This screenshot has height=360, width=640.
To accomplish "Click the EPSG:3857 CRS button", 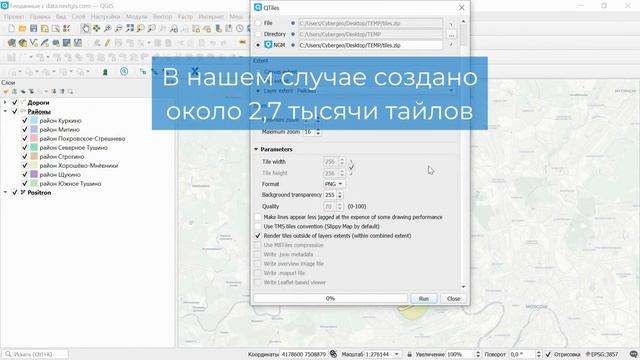I will 602,354.
